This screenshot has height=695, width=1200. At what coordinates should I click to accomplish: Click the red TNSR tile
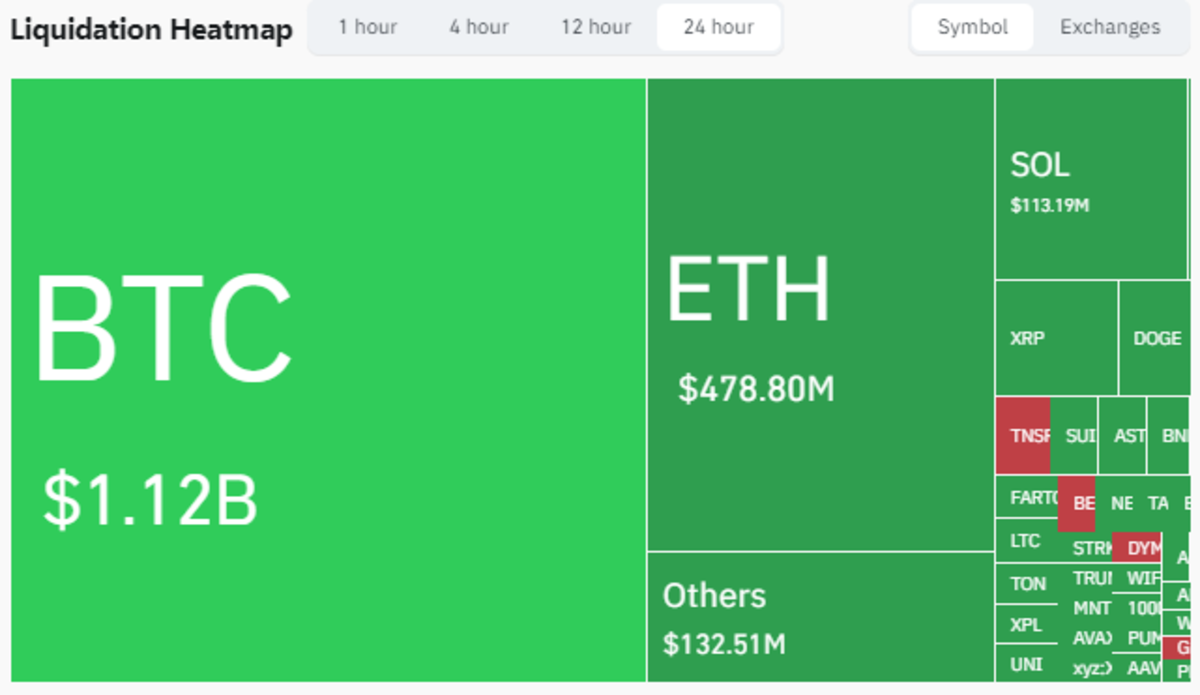(1022, 435)
